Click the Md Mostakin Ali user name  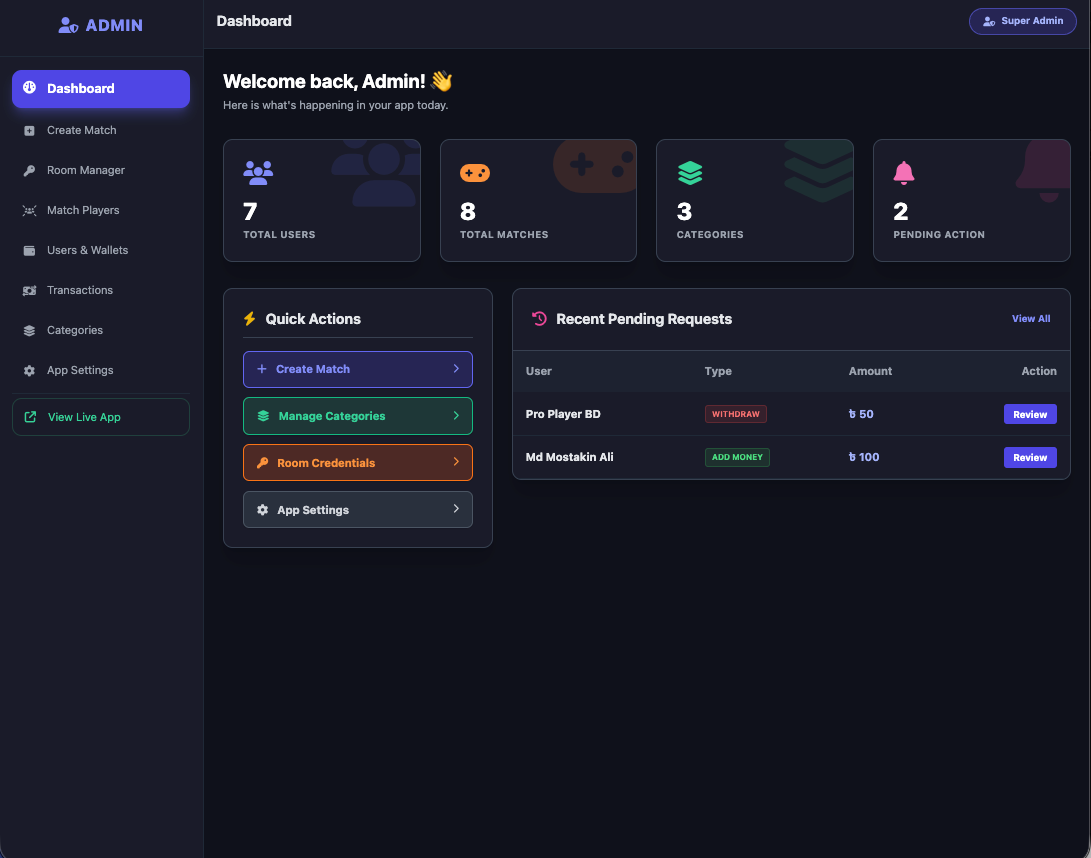click(570, 457)
